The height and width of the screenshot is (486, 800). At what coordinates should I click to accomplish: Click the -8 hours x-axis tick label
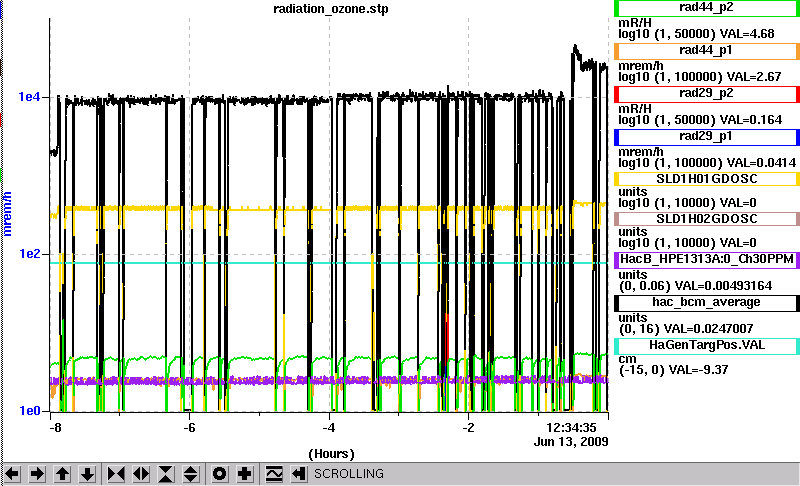point(55,428)
